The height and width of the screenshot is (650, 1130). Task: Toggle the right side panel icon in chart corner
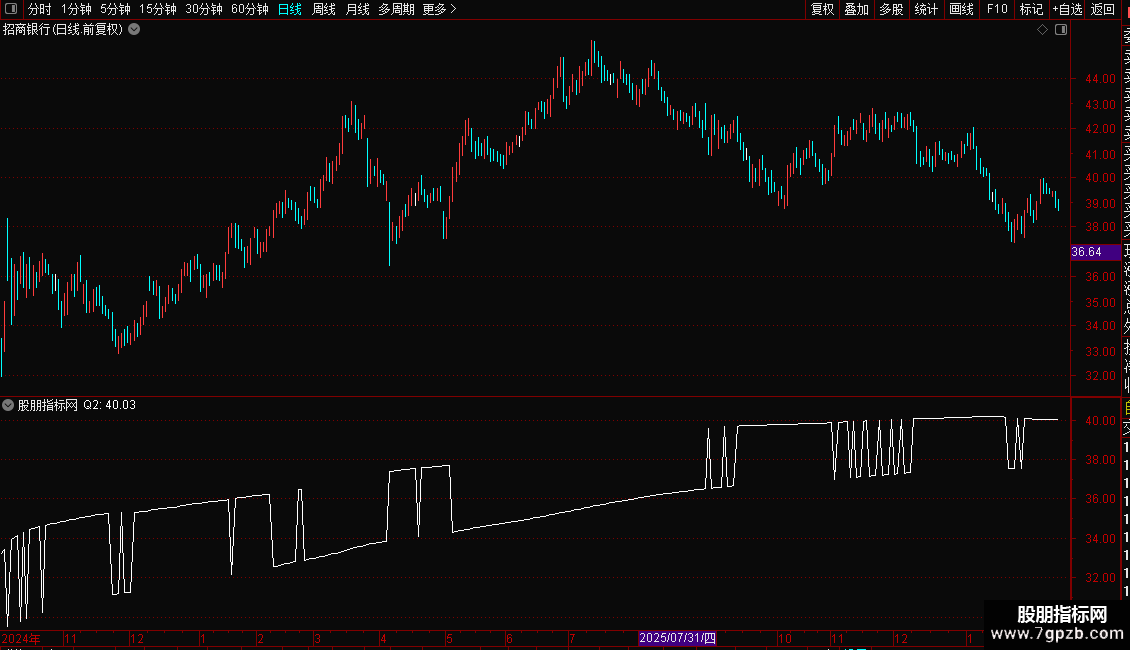(x=1061, y=30)
